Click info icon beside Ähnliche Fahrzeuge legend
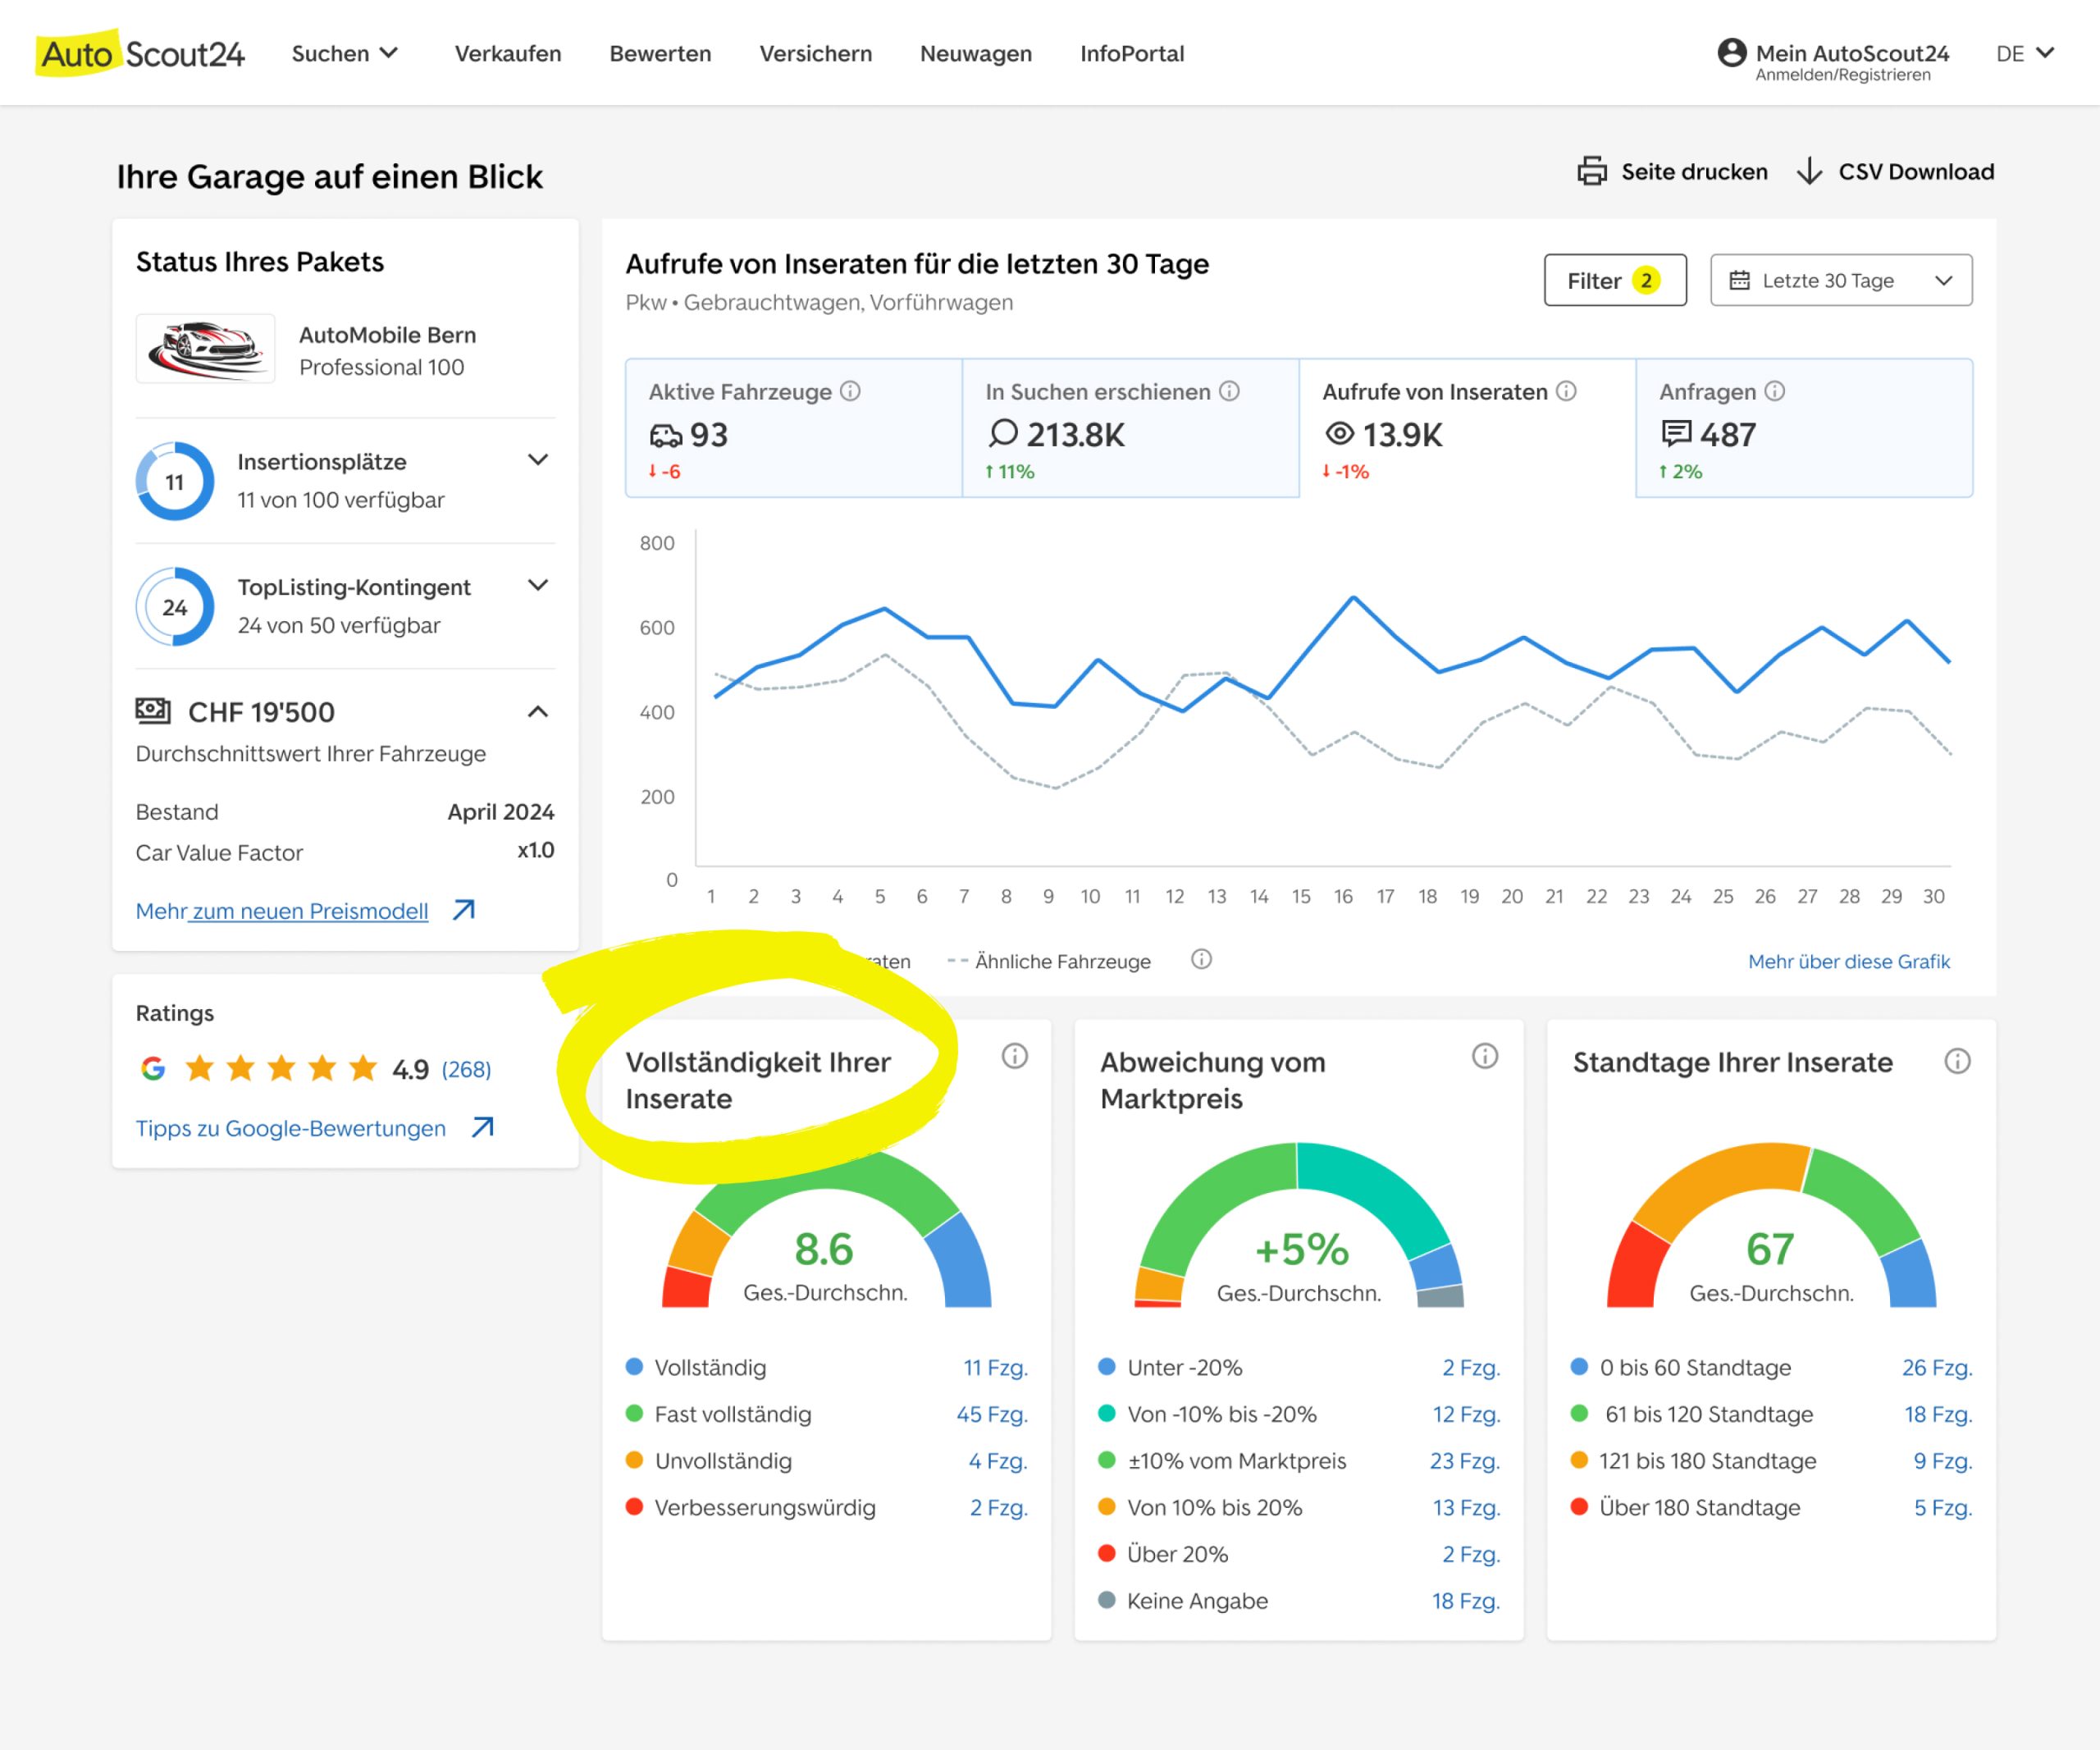This screenshot has height=1750, width=2100. [x=1201, y=960]
